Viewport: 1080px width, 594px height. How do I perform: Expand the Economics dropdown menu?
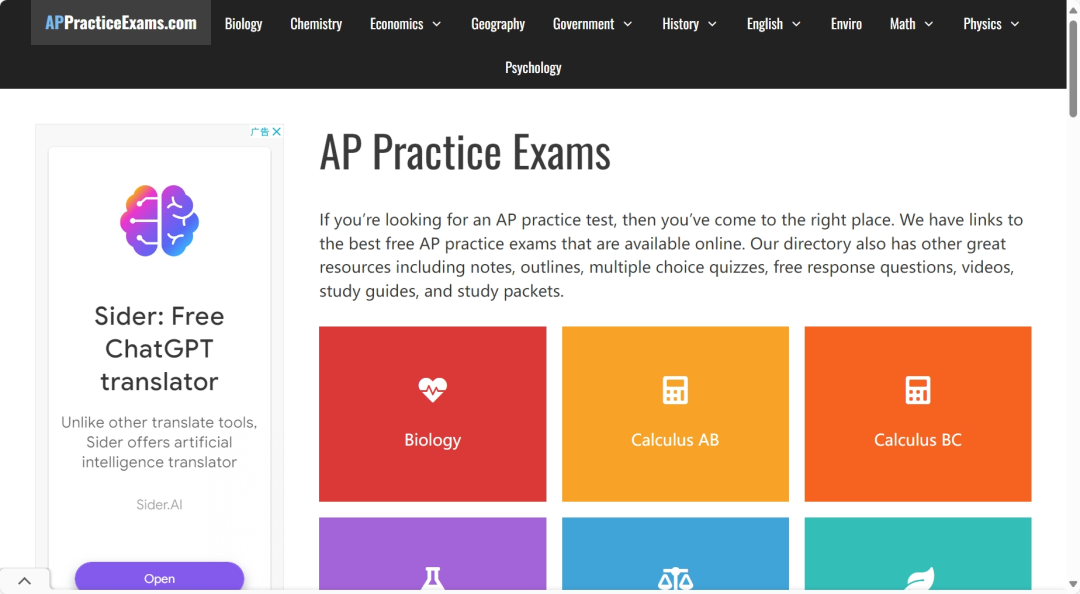pos(436,24)
